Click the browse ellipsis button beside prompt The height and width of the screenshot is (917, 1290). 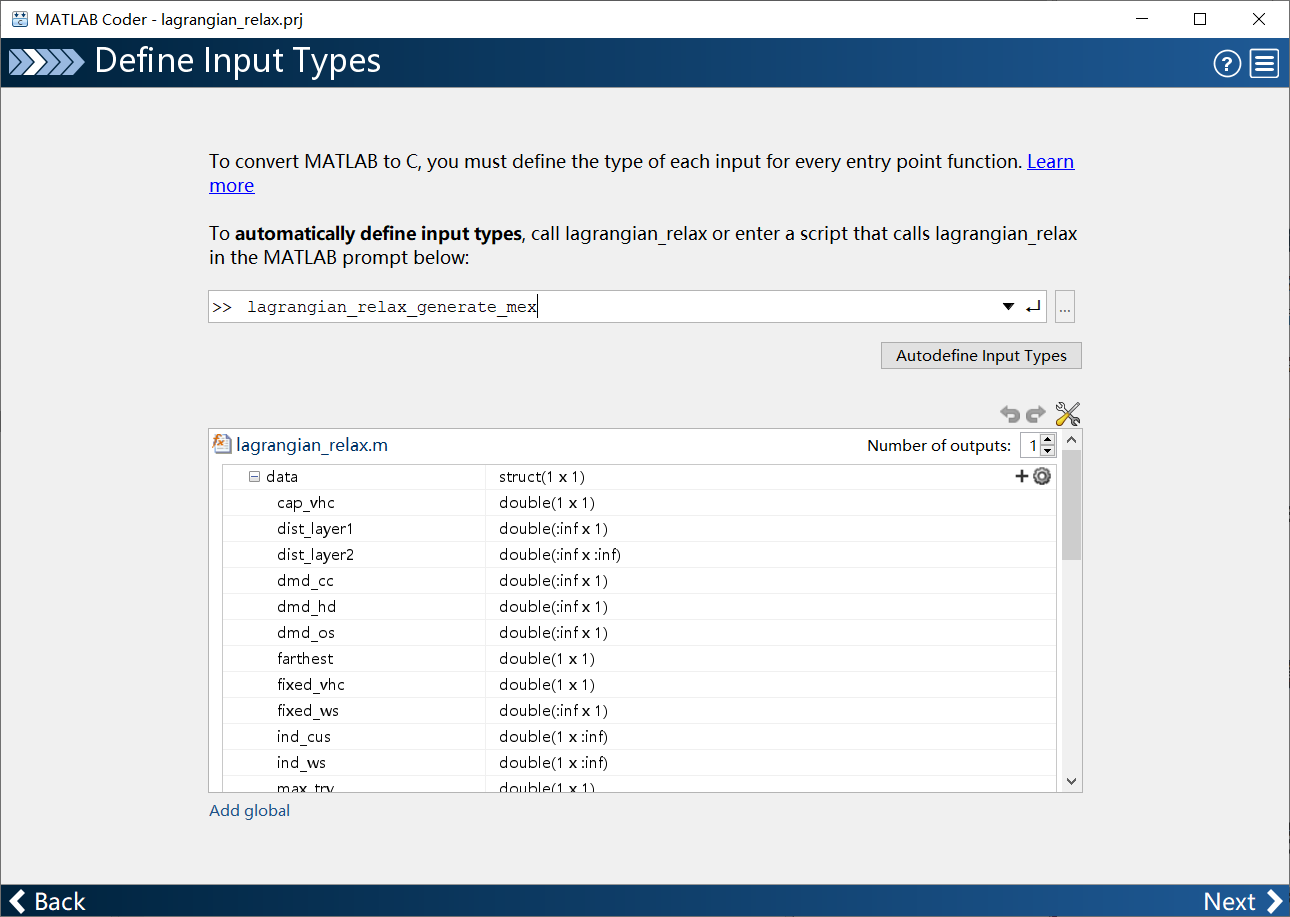tap(1065, 308)
